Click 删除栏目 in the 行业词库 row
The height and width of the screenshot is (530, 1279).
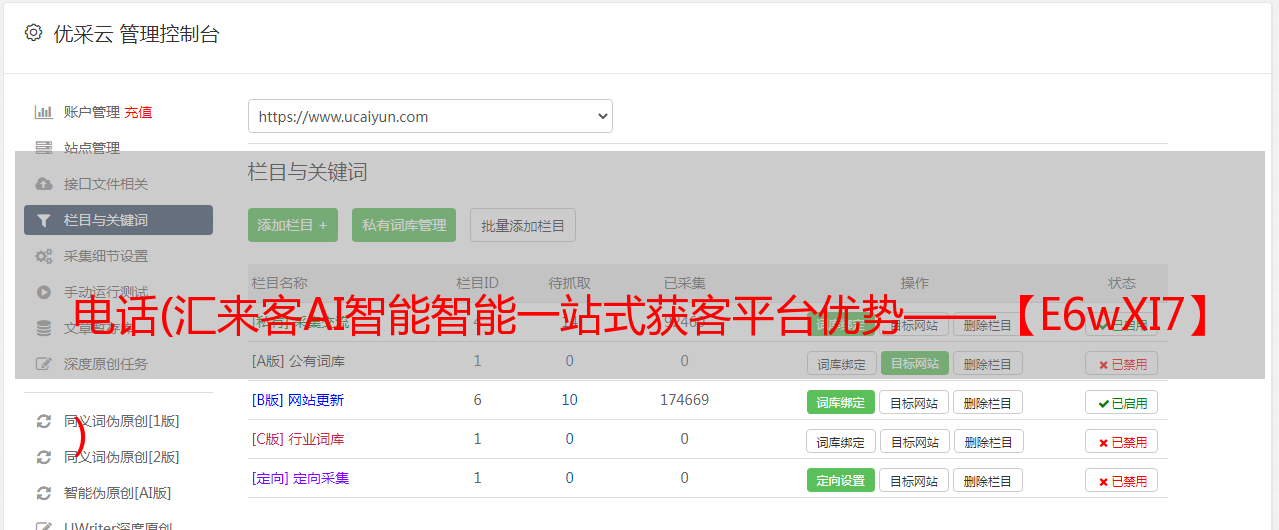pyautogui.click(x=988, y=441)
